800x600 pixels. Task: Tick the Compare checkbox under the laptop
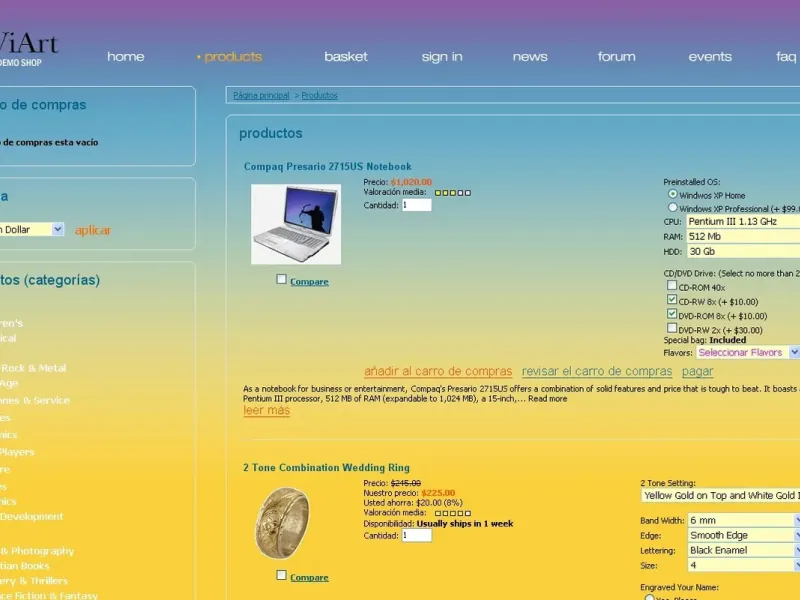pos(281,279)
